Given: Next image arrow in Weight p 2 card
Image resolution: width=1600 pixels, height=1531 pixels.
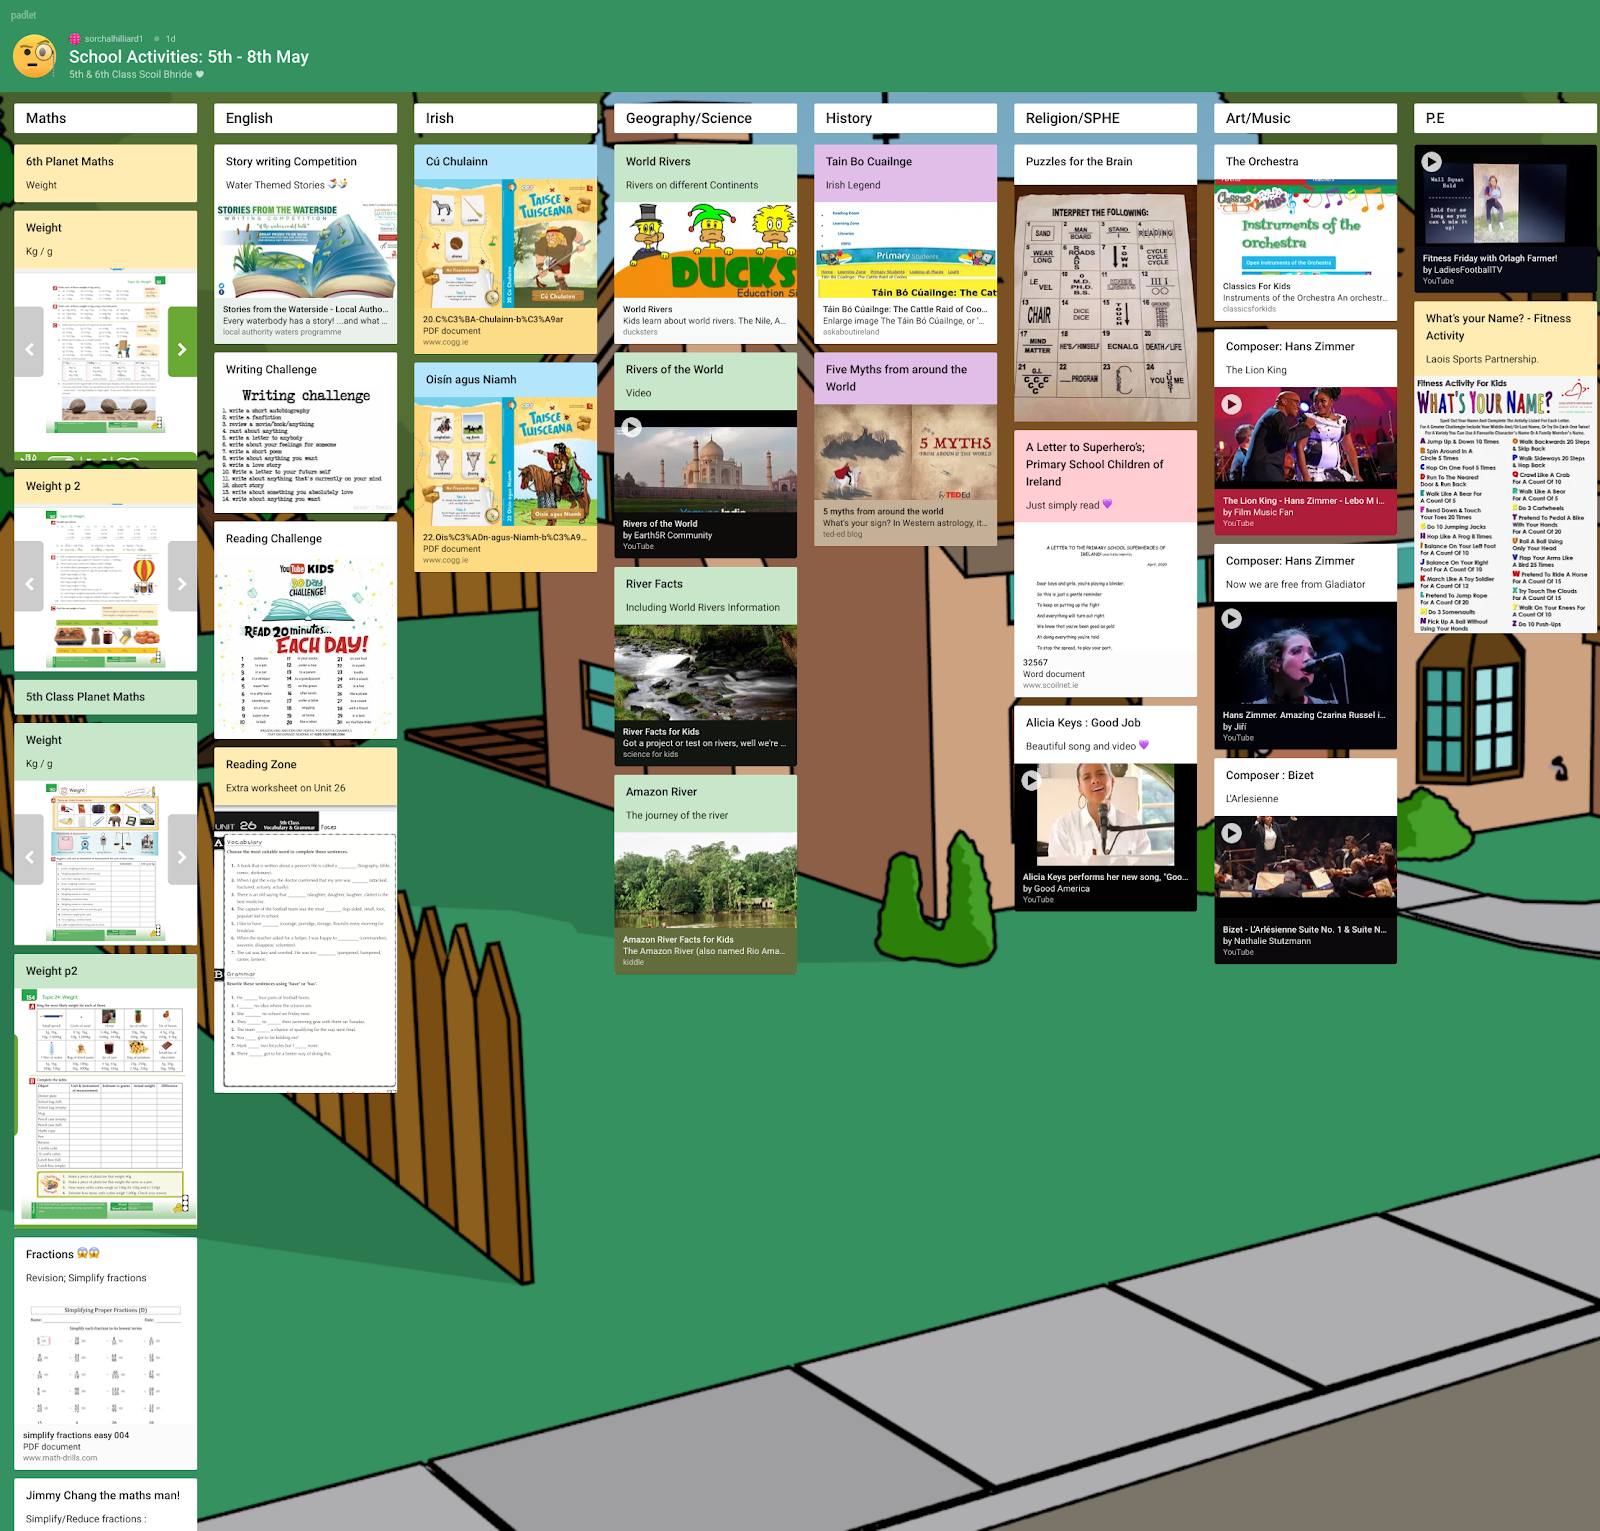Looking at the screenshot, I should (x=182, y=583).
